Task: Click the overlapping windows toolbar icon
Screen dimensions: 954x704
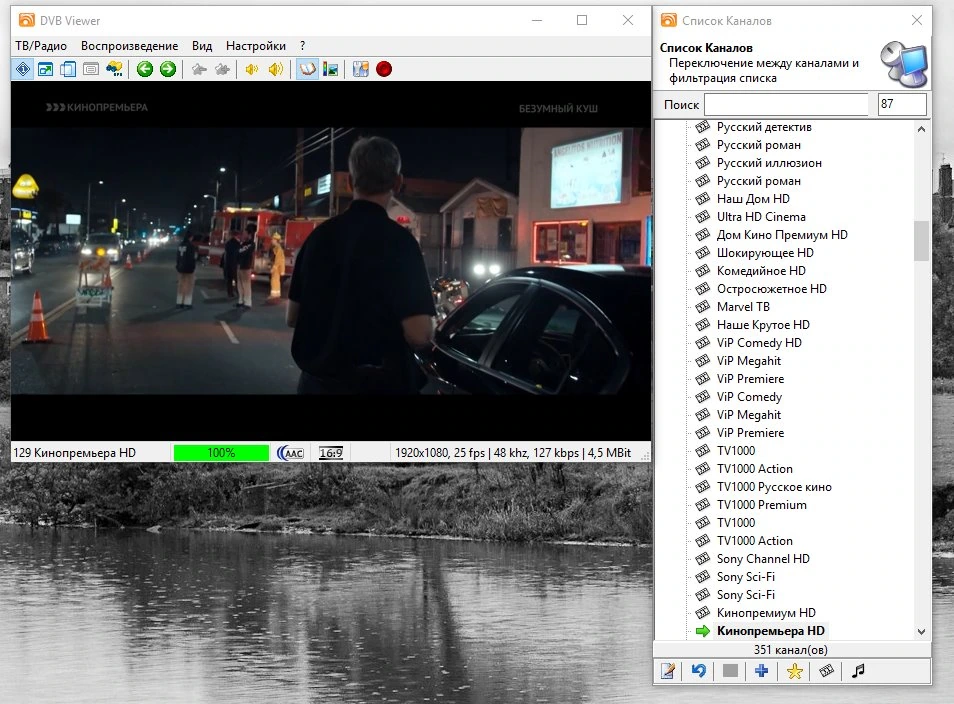Action: pyautogui.click(x=68, y=69)
